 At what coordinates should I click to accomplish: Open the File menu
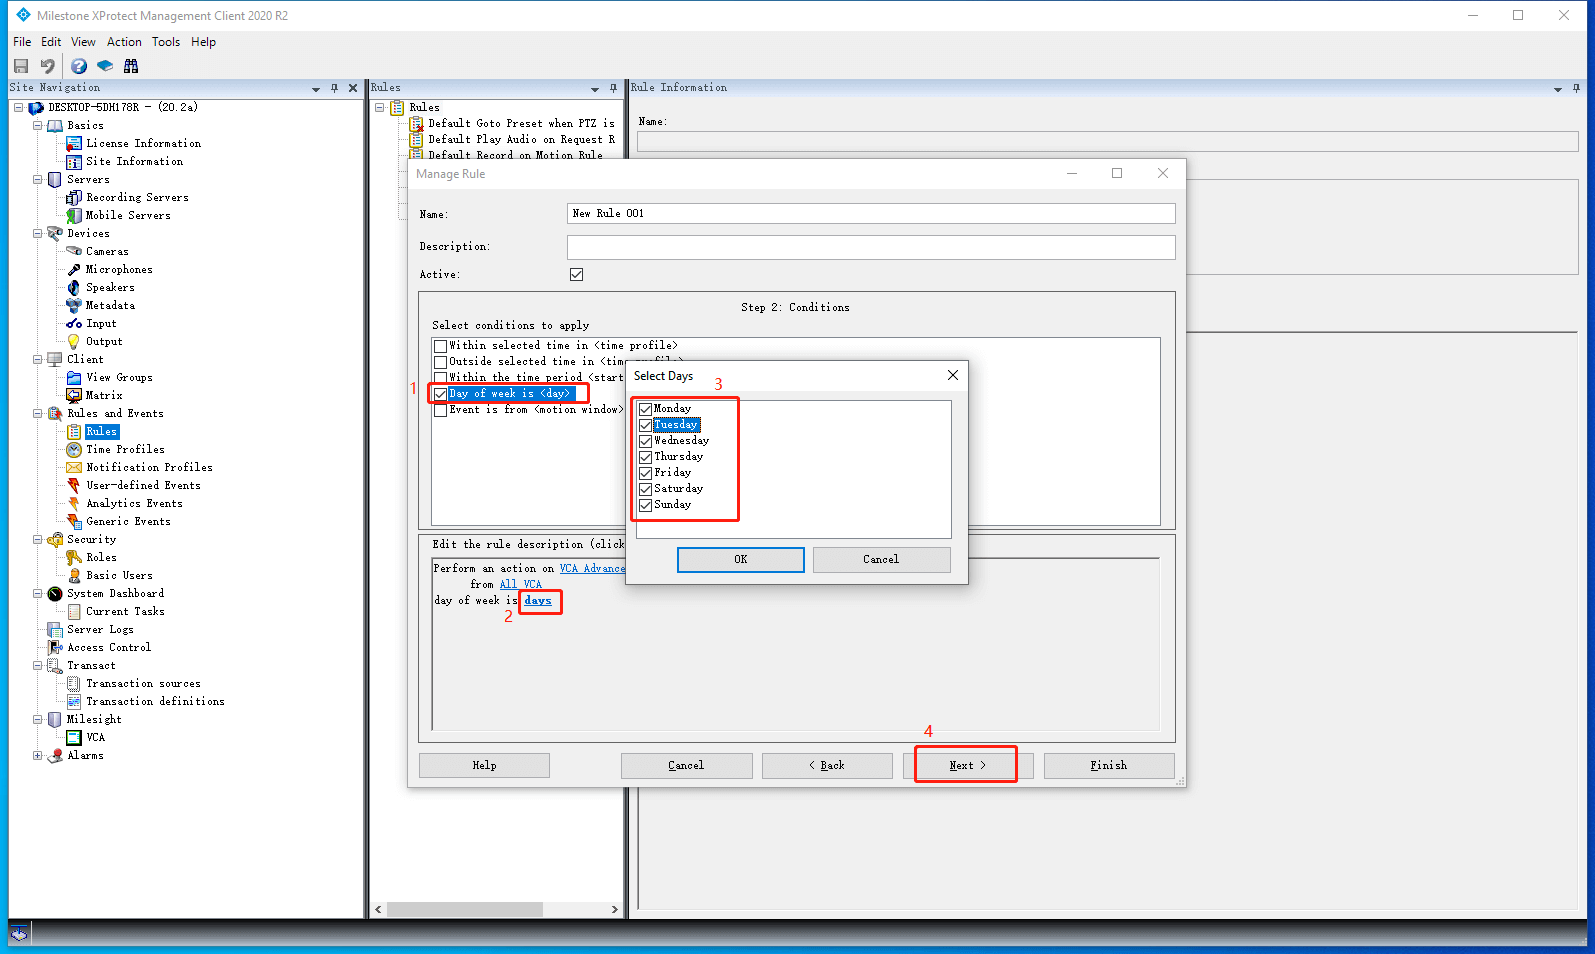click(x=22, y=42)
